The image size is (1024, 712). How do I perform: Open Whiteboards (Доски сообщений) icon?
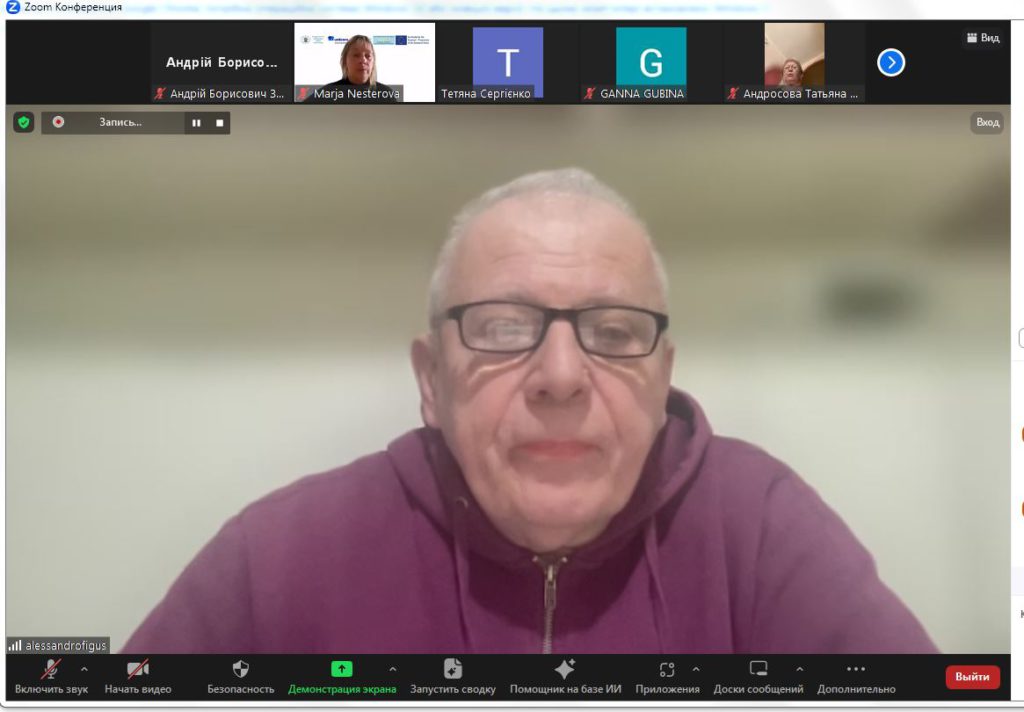click(x=758, y=670)
